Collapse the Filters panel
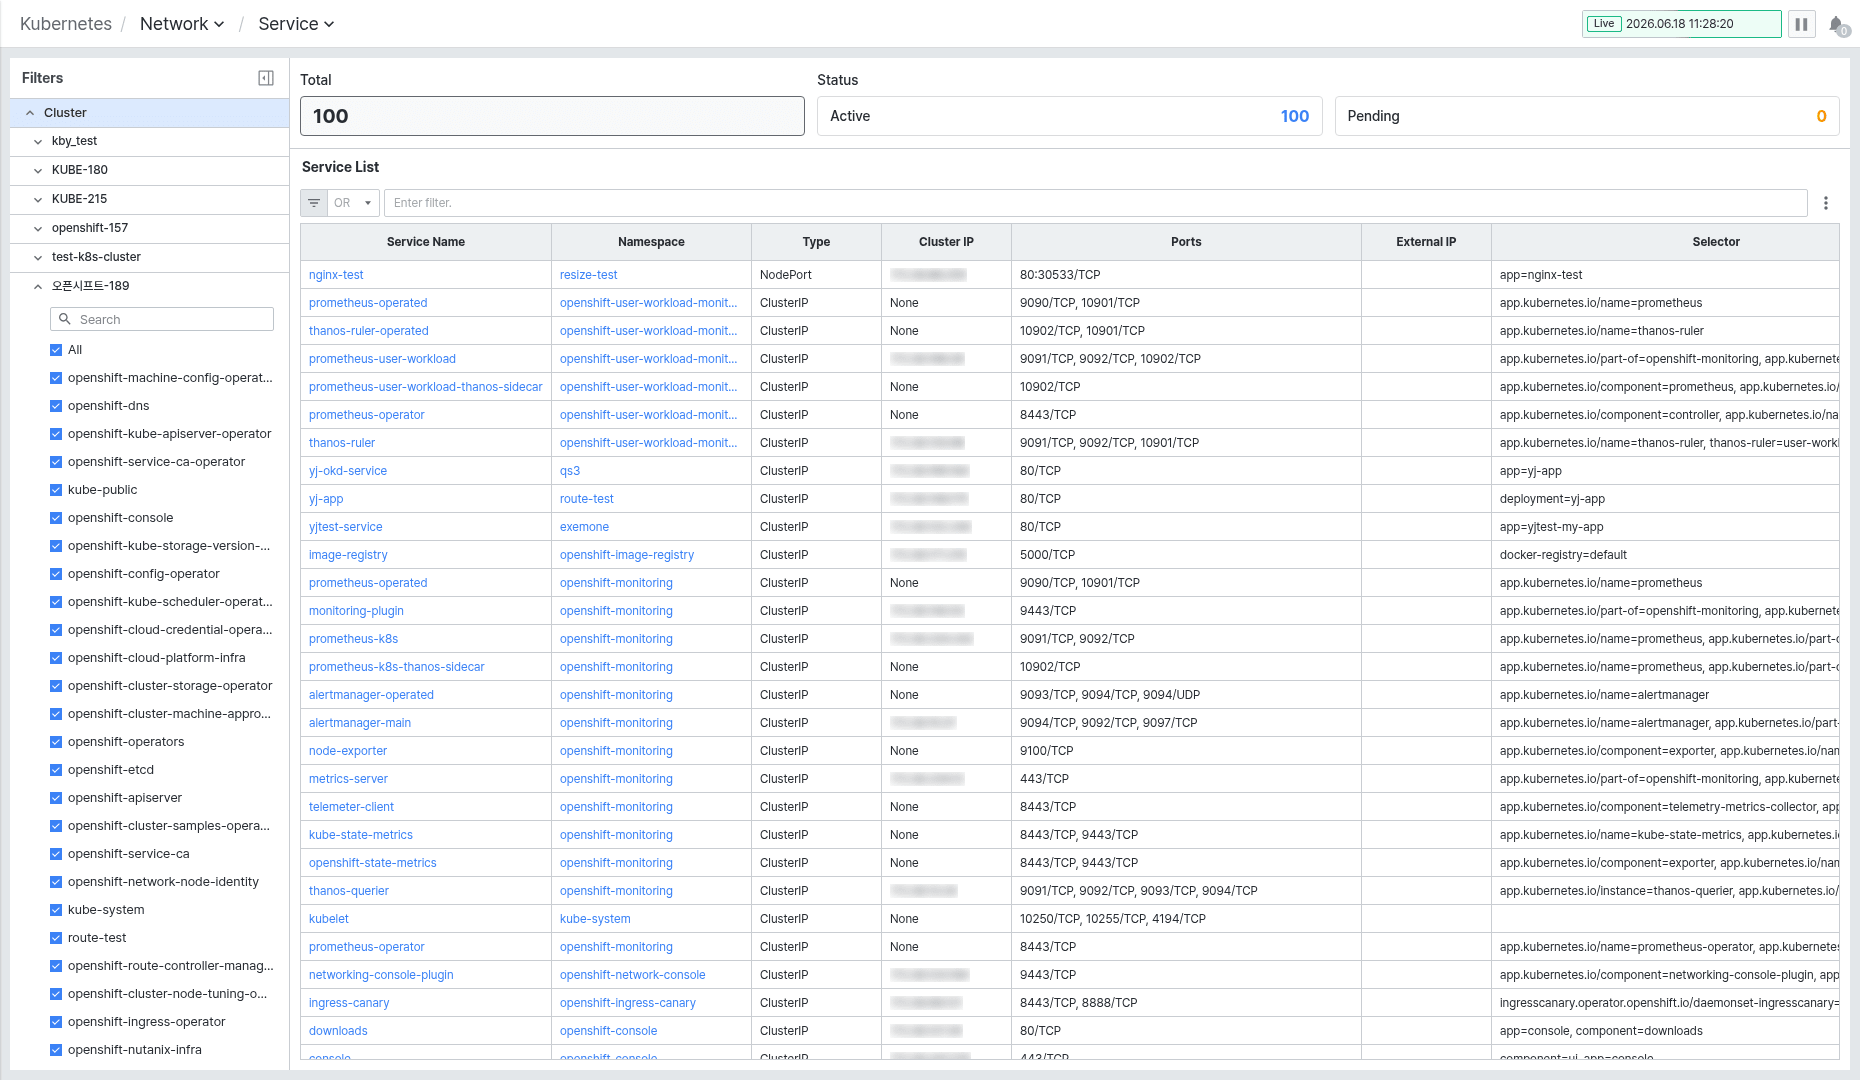1860x1080 pixels. [266, 78]
